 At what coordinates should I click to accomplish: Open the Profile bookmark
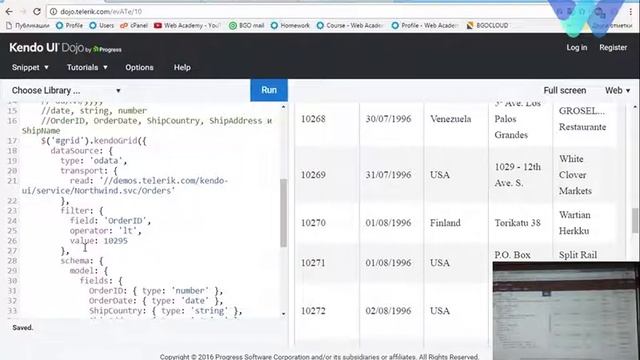(x=69, y=25)
